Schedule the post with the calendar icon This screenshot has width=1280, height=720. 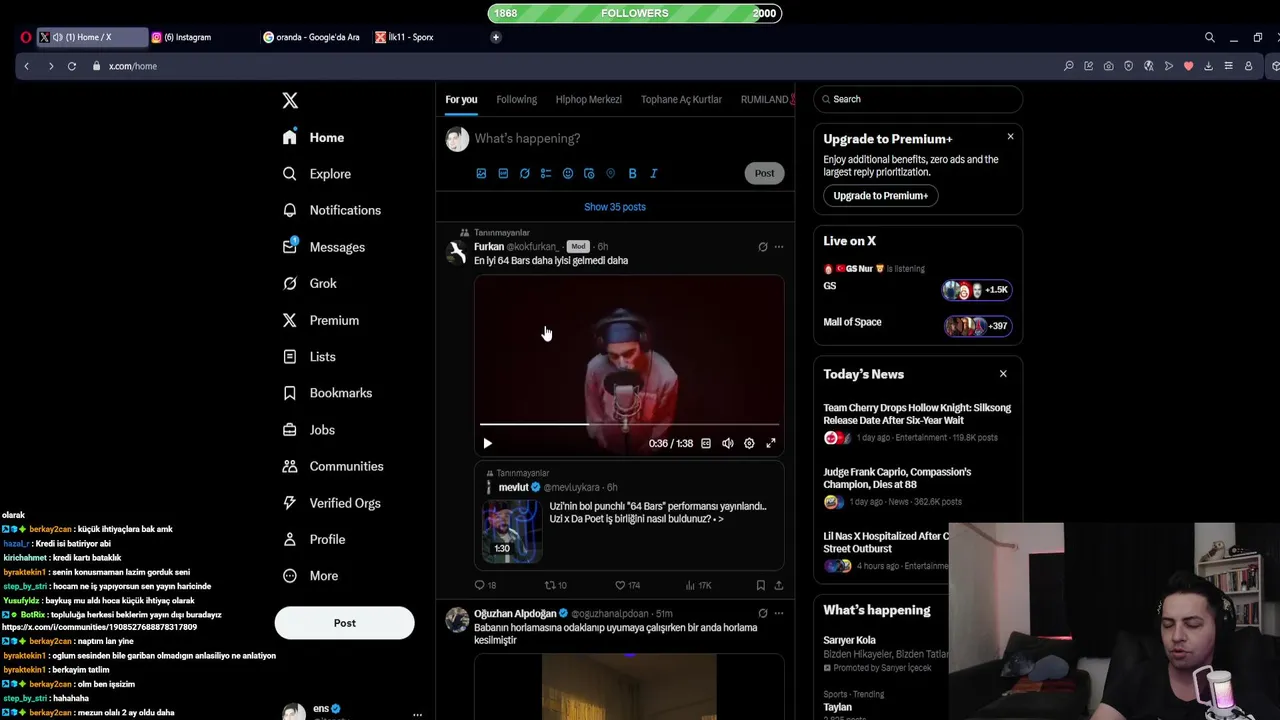coord(589,173)
